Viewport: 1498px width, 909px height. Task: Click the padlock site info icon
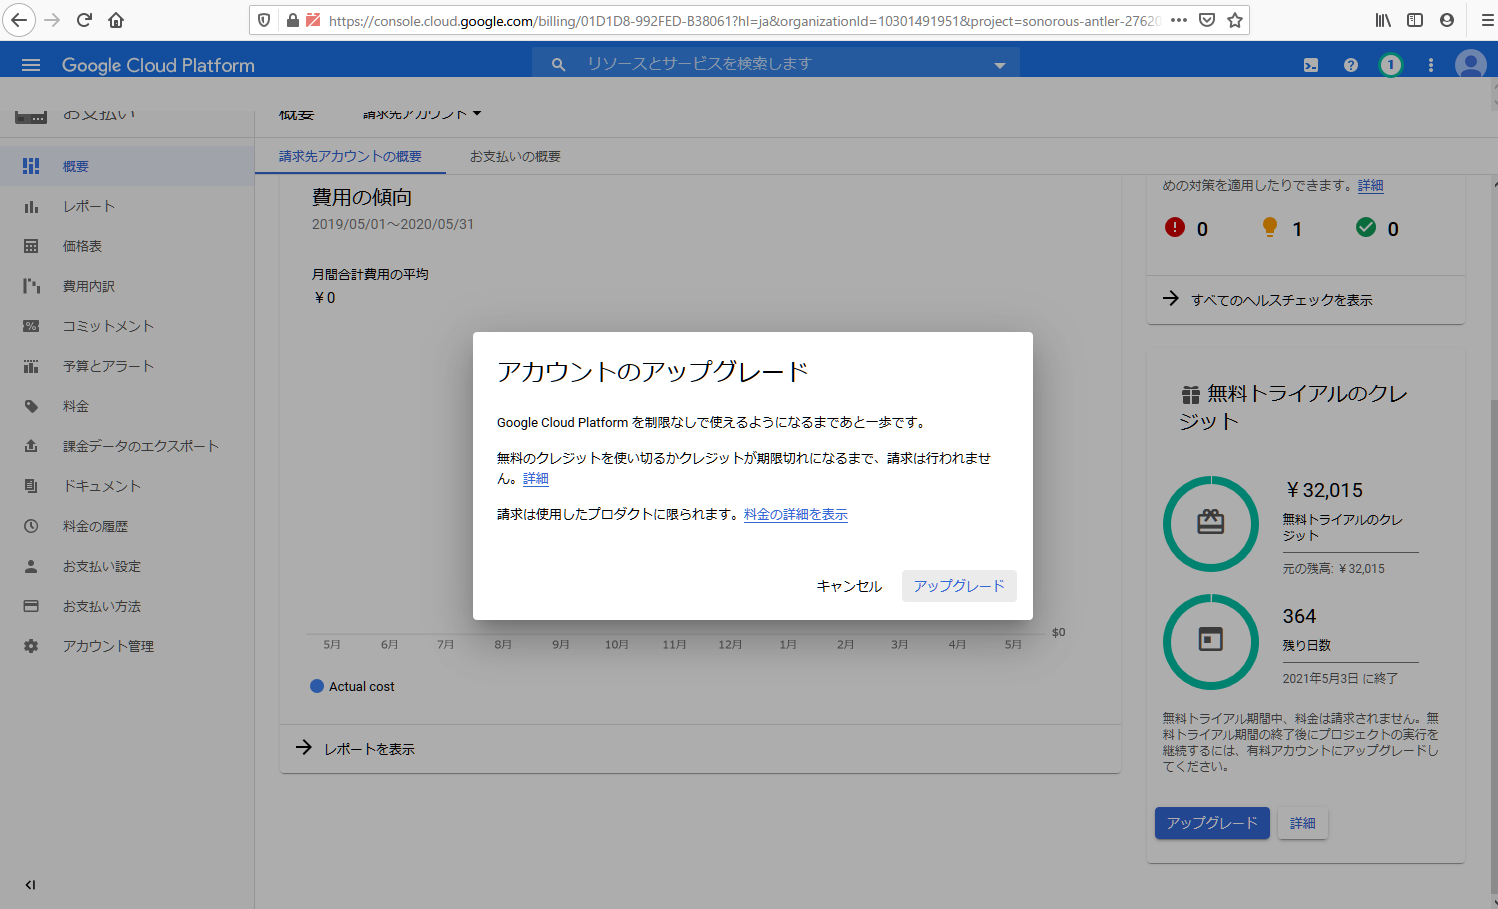click(292, 20)
